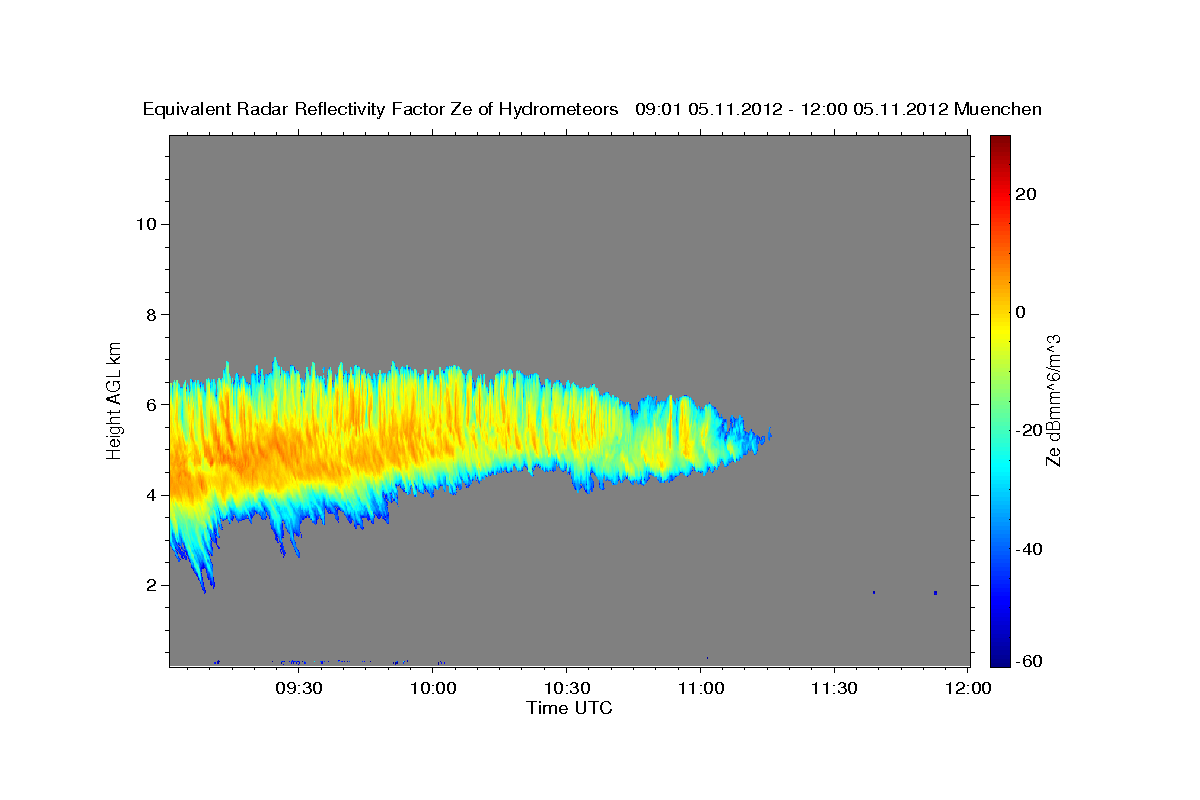Click the yellow section of the colorbar

tap(1000, 330)
